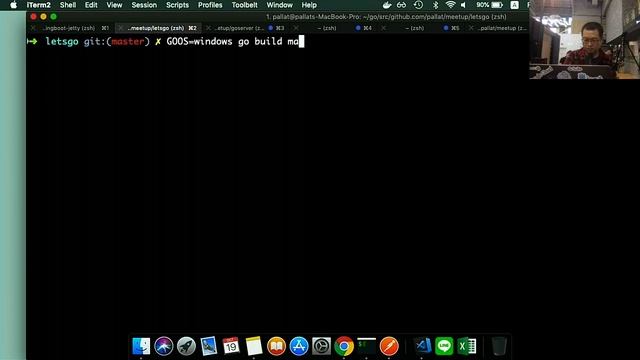The image size is (640, 360).
Task: Launch Google Chrome from Dock
Action: [x=344, y=346]
